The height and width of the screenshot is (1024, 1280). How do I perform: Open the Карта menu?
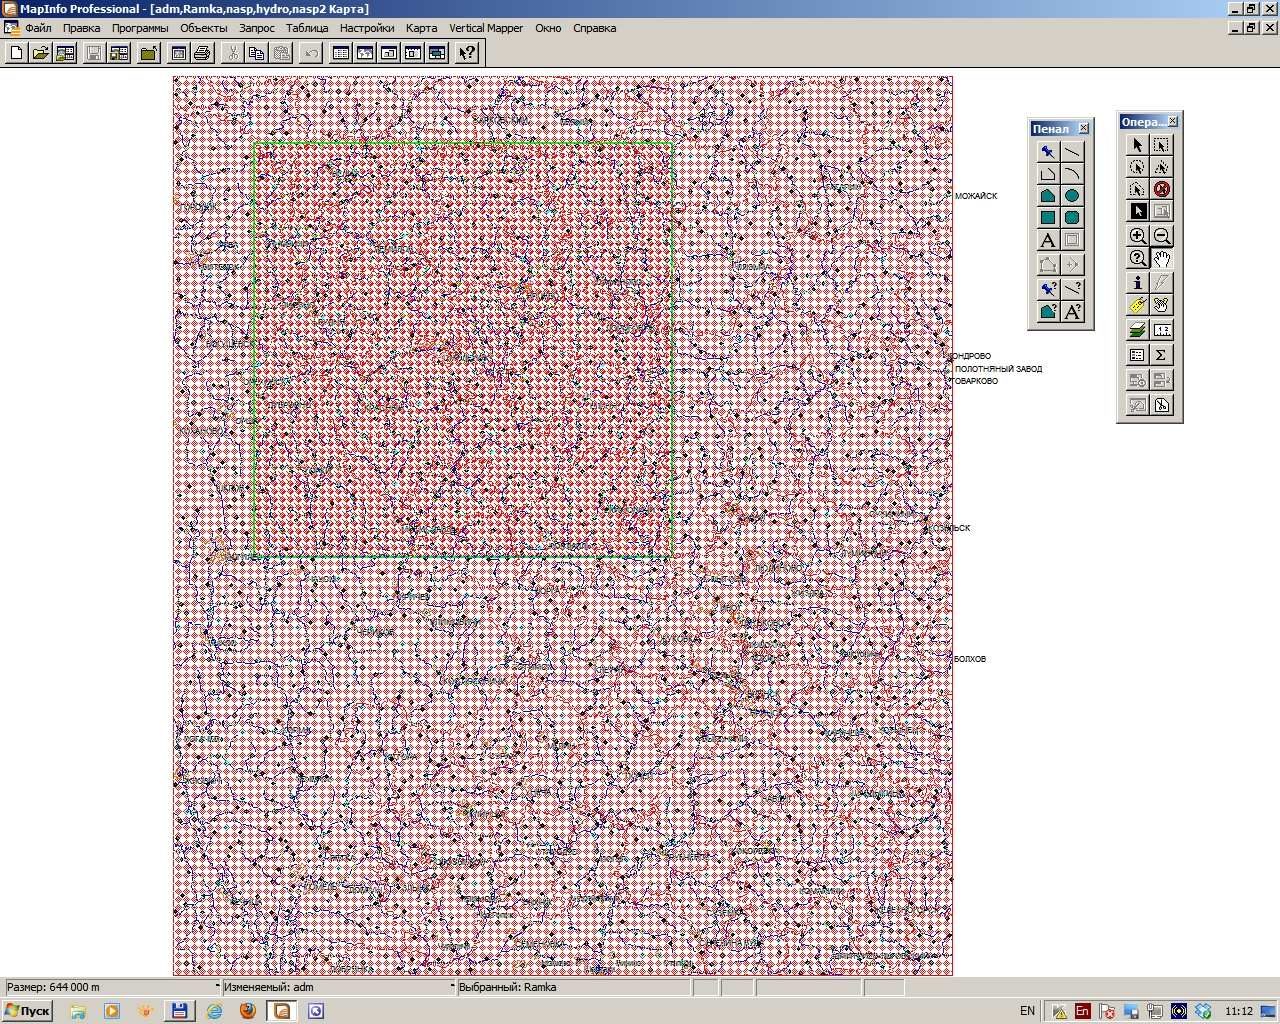pos(421,28)
